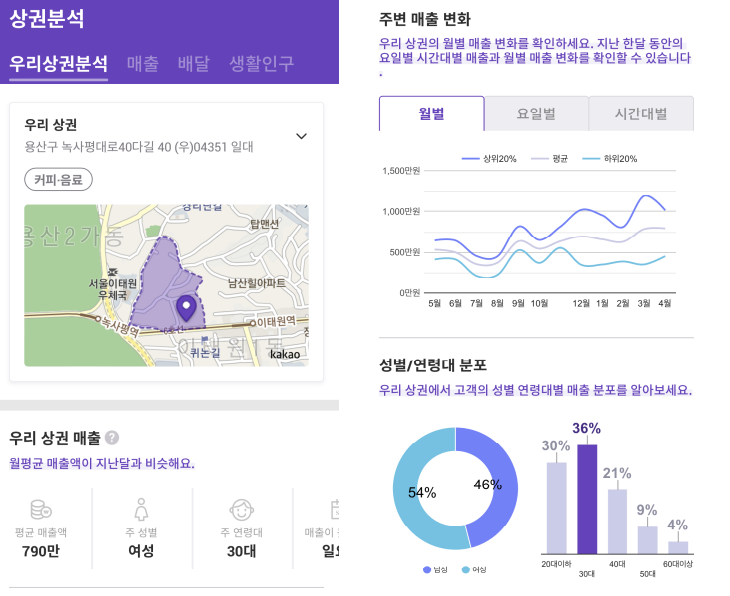The height and width of the screenshot is (596, 730).
Task: Click the dark purple 30대 bar
Action: pos(587,499)
